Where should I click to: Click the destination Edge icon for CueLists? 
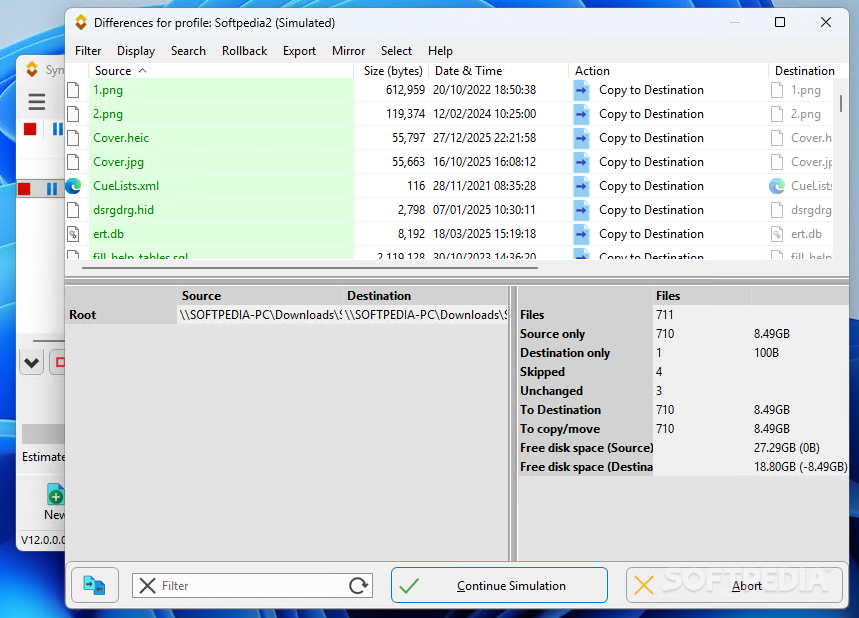(x=777, y=186)
